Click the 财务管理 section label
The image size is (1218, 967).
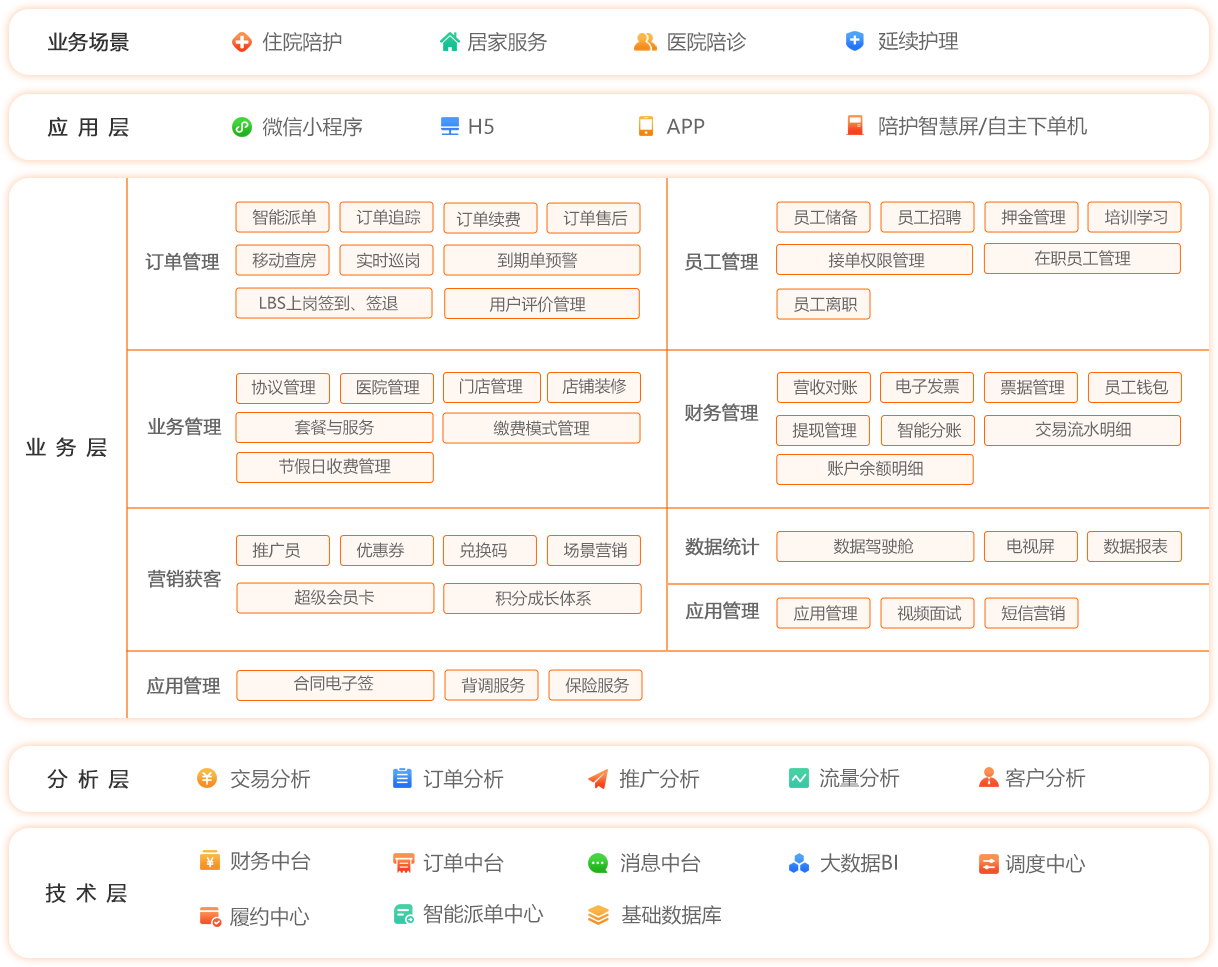(x=721, y=413)
